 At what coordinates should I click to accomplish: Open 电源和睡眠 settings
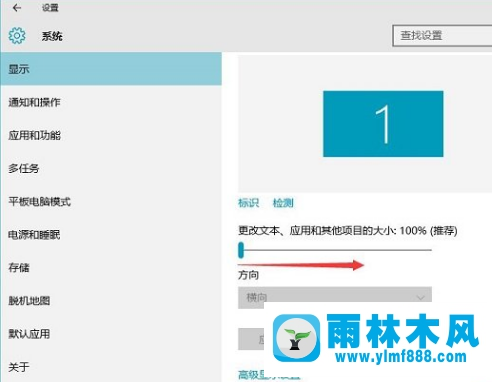click(111, 234)
